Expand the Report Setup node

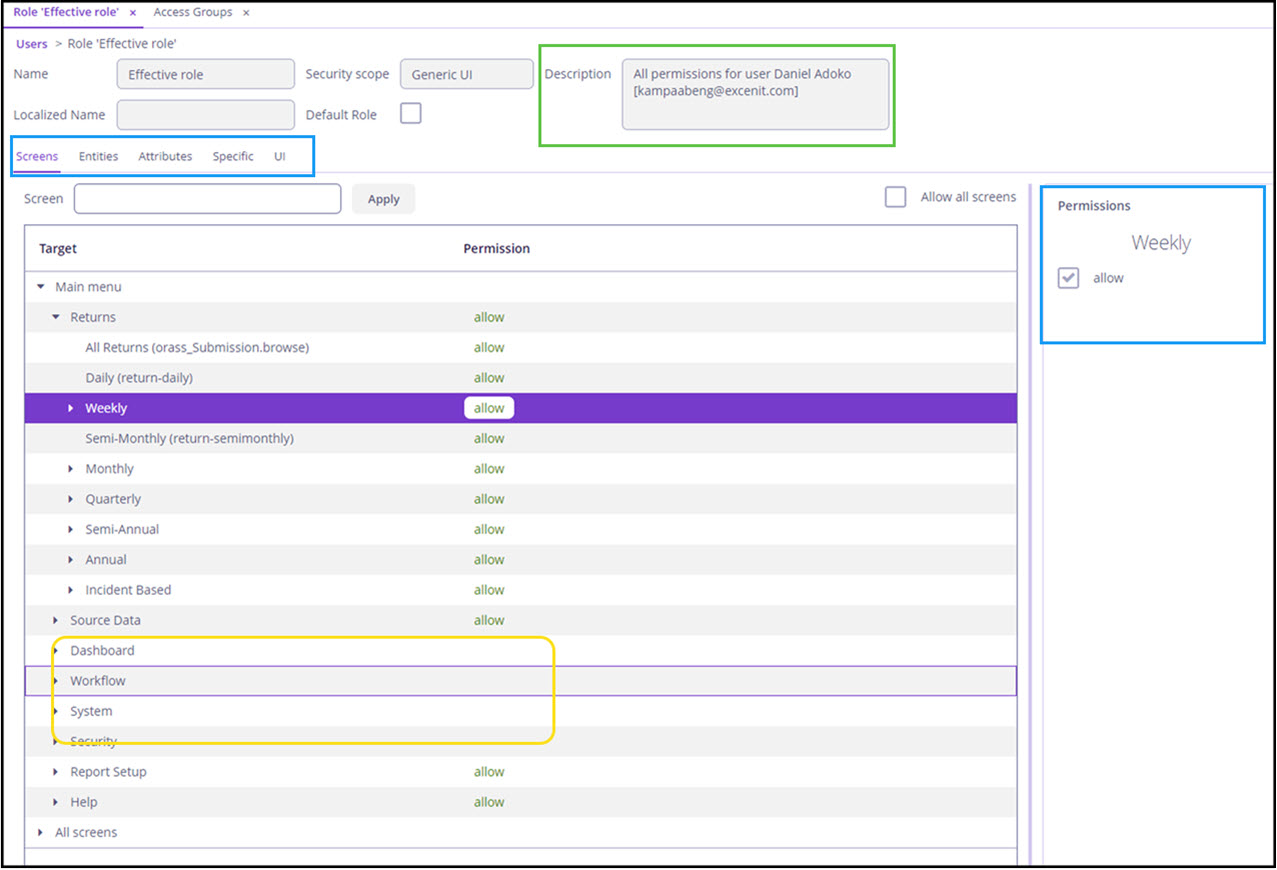coord(56,772)
